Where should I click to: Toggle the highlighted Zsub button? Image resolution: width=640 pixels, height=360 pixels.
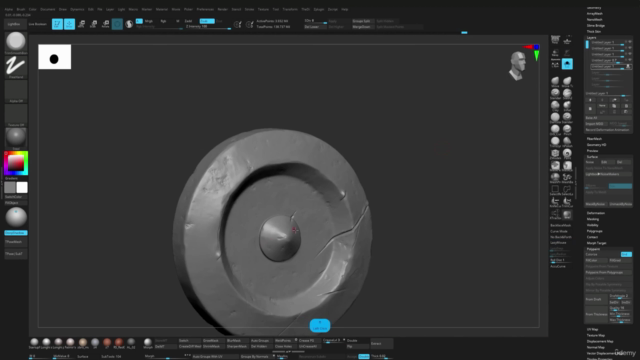pos(207,21)
